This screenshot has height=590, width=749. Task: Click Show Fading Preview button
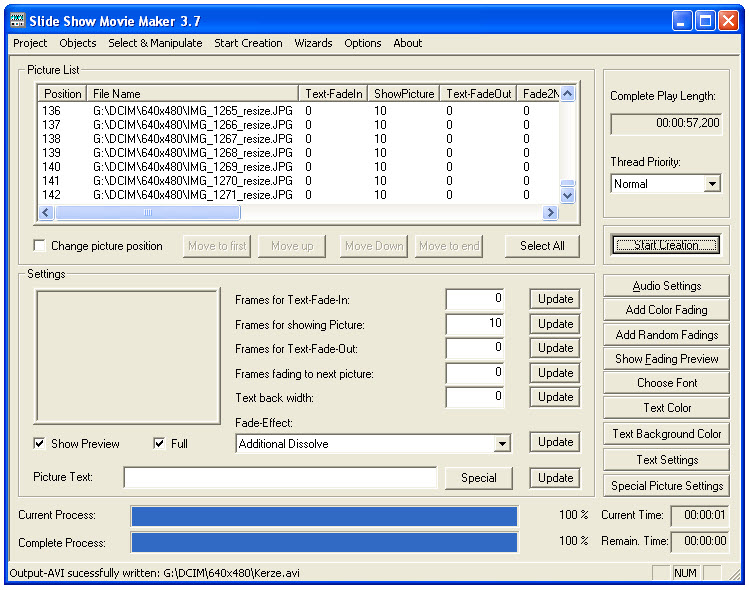point(666,359)
